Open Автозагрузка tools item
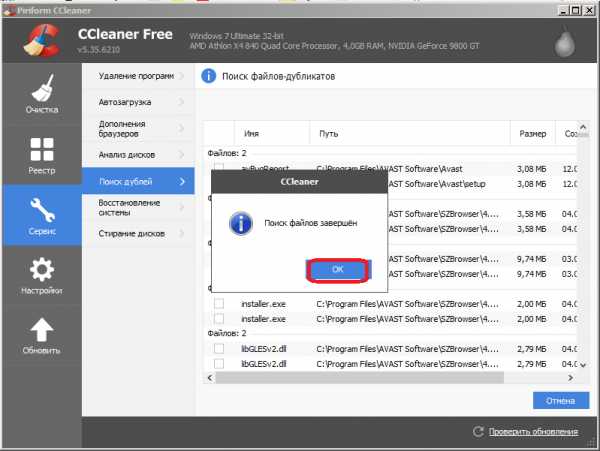 tap(139, 102)
